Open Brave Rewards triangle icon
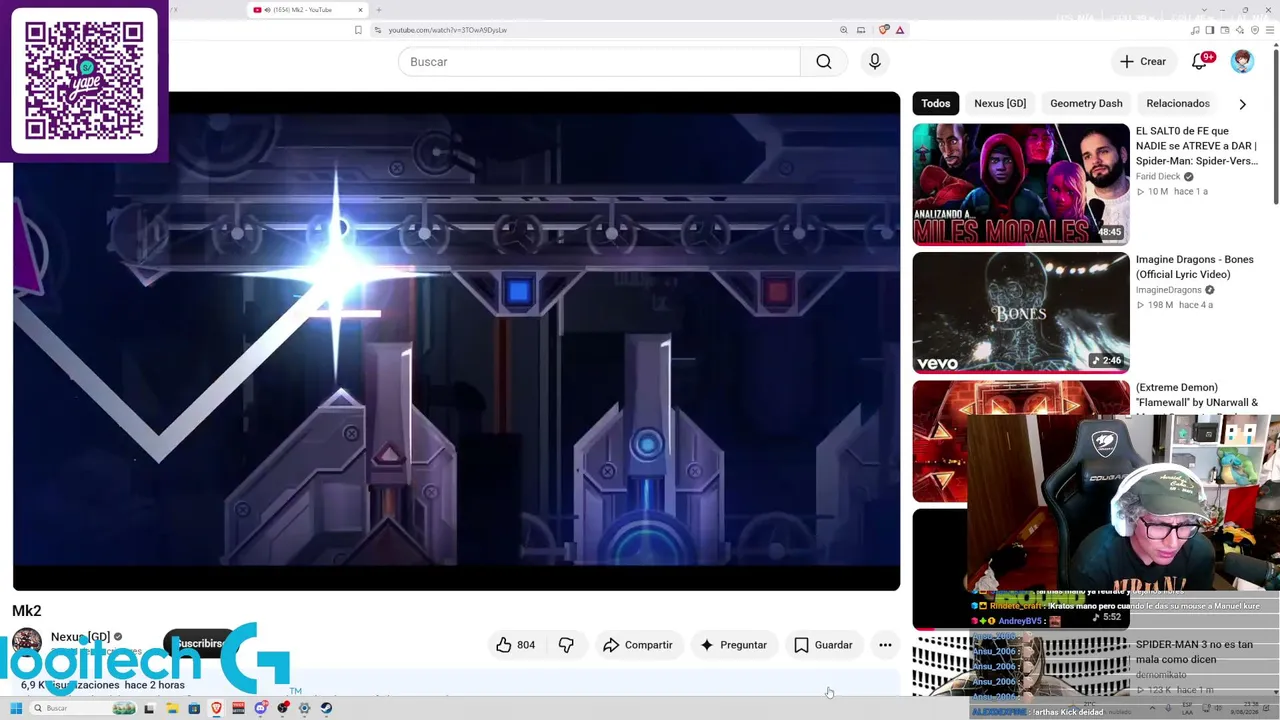Image resolution: width=1280 pixels, height=720 pixels. pos(900,30)
